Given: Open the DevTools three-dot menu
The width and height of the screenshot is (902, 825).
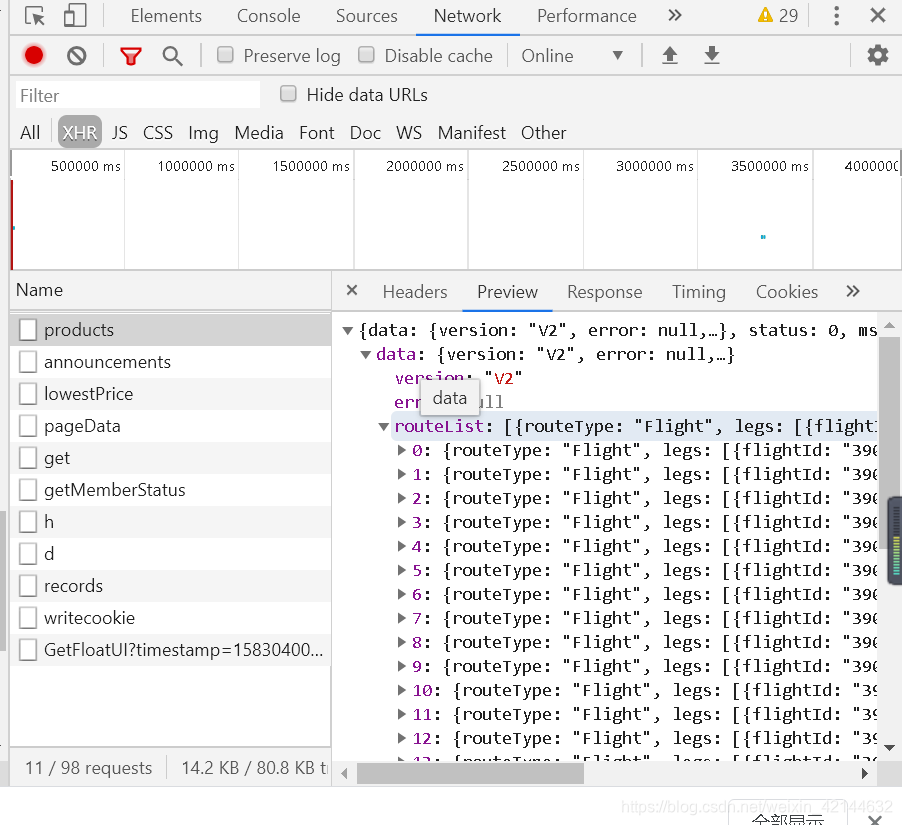Looking at the screenshot, I should pyautogui.click(x=836, y=16).
